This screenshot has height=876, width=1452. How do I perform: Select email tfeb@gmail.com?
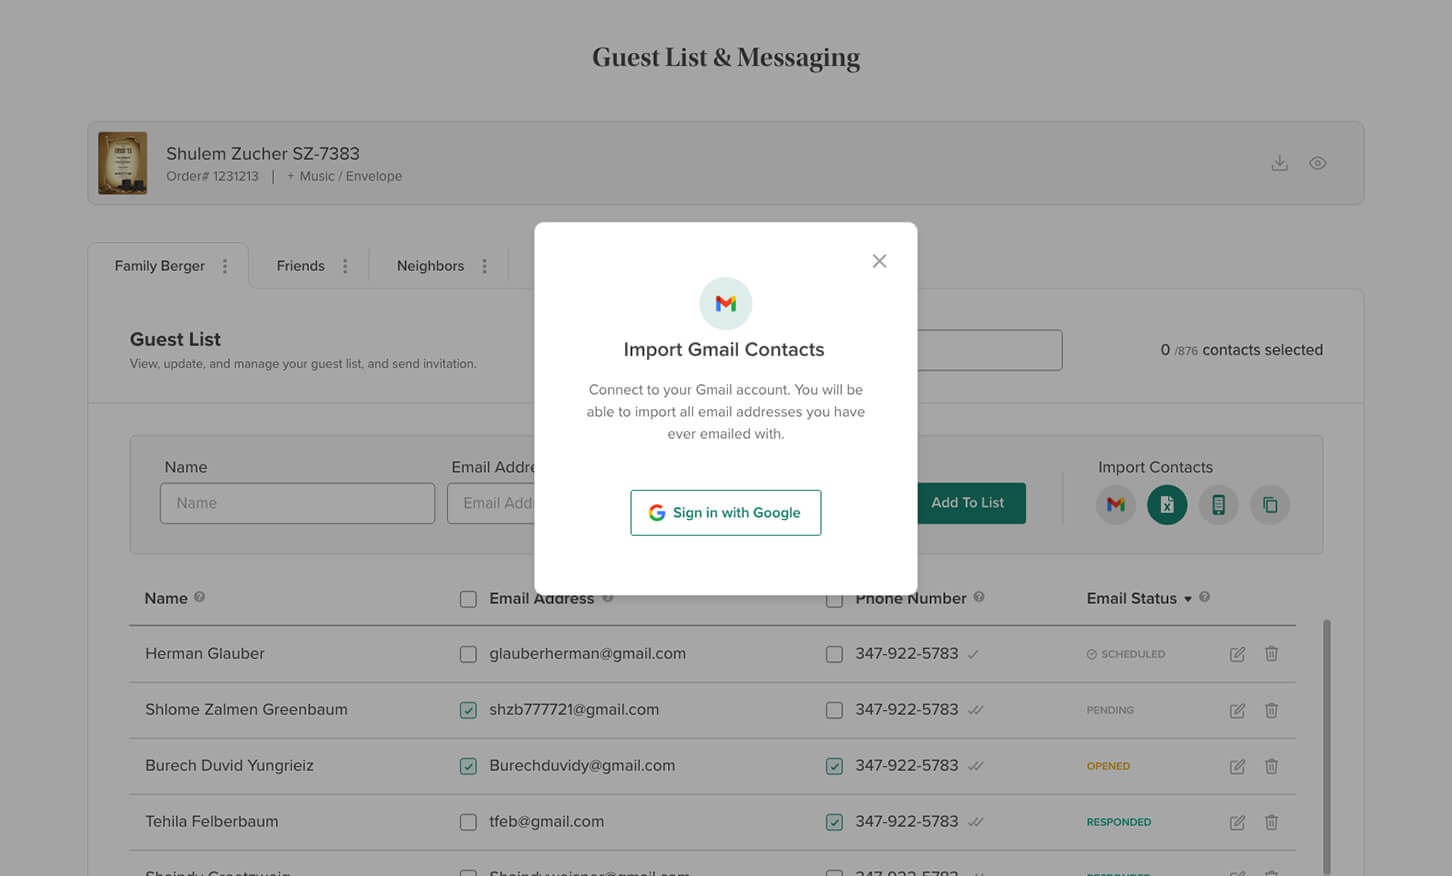click(x=546, y=822)
